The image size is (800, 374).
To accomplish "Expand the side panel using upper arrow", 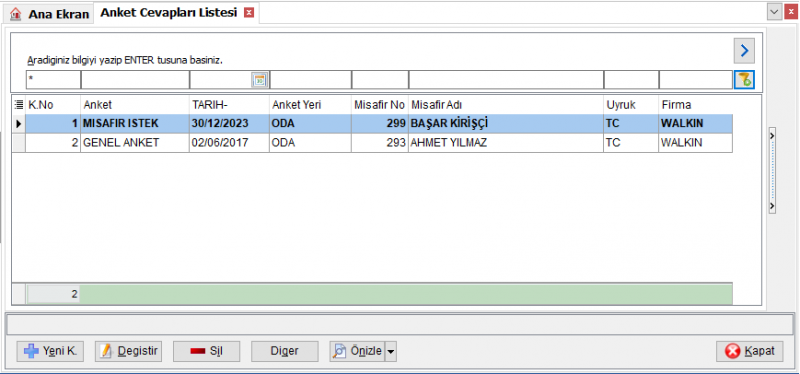I will (x=772, y=135).
